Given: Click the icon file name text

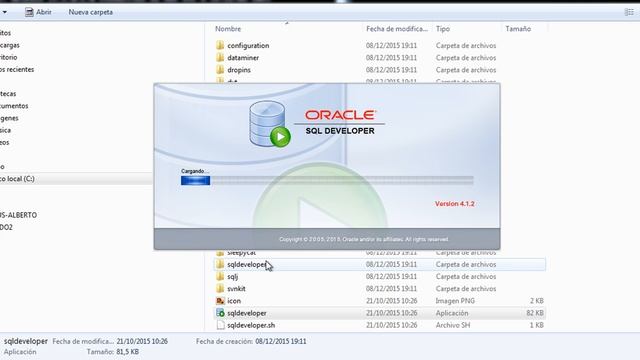Looking at the screenshot, I should 234,301.
